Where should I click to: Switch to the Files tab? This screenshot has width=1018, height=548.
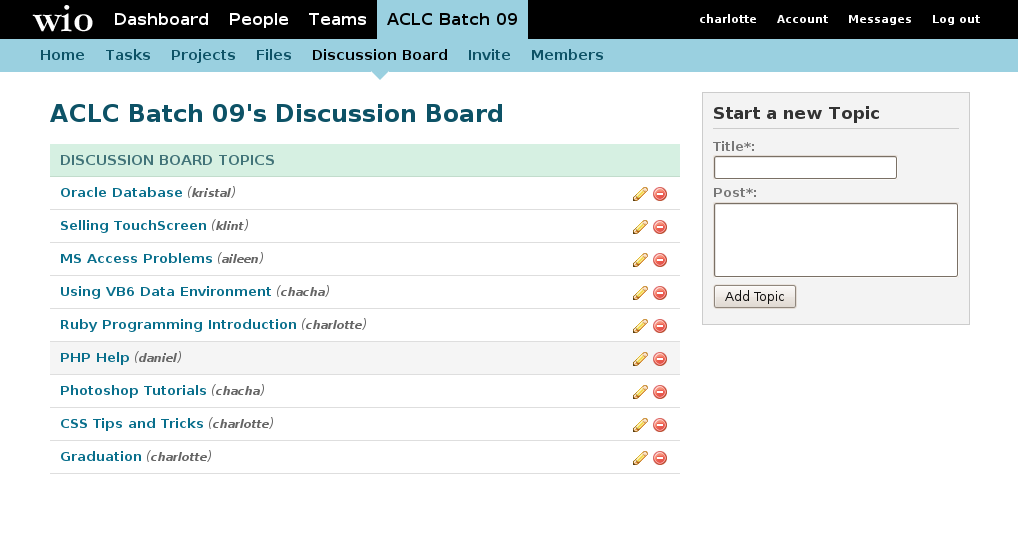pos(273,55)
